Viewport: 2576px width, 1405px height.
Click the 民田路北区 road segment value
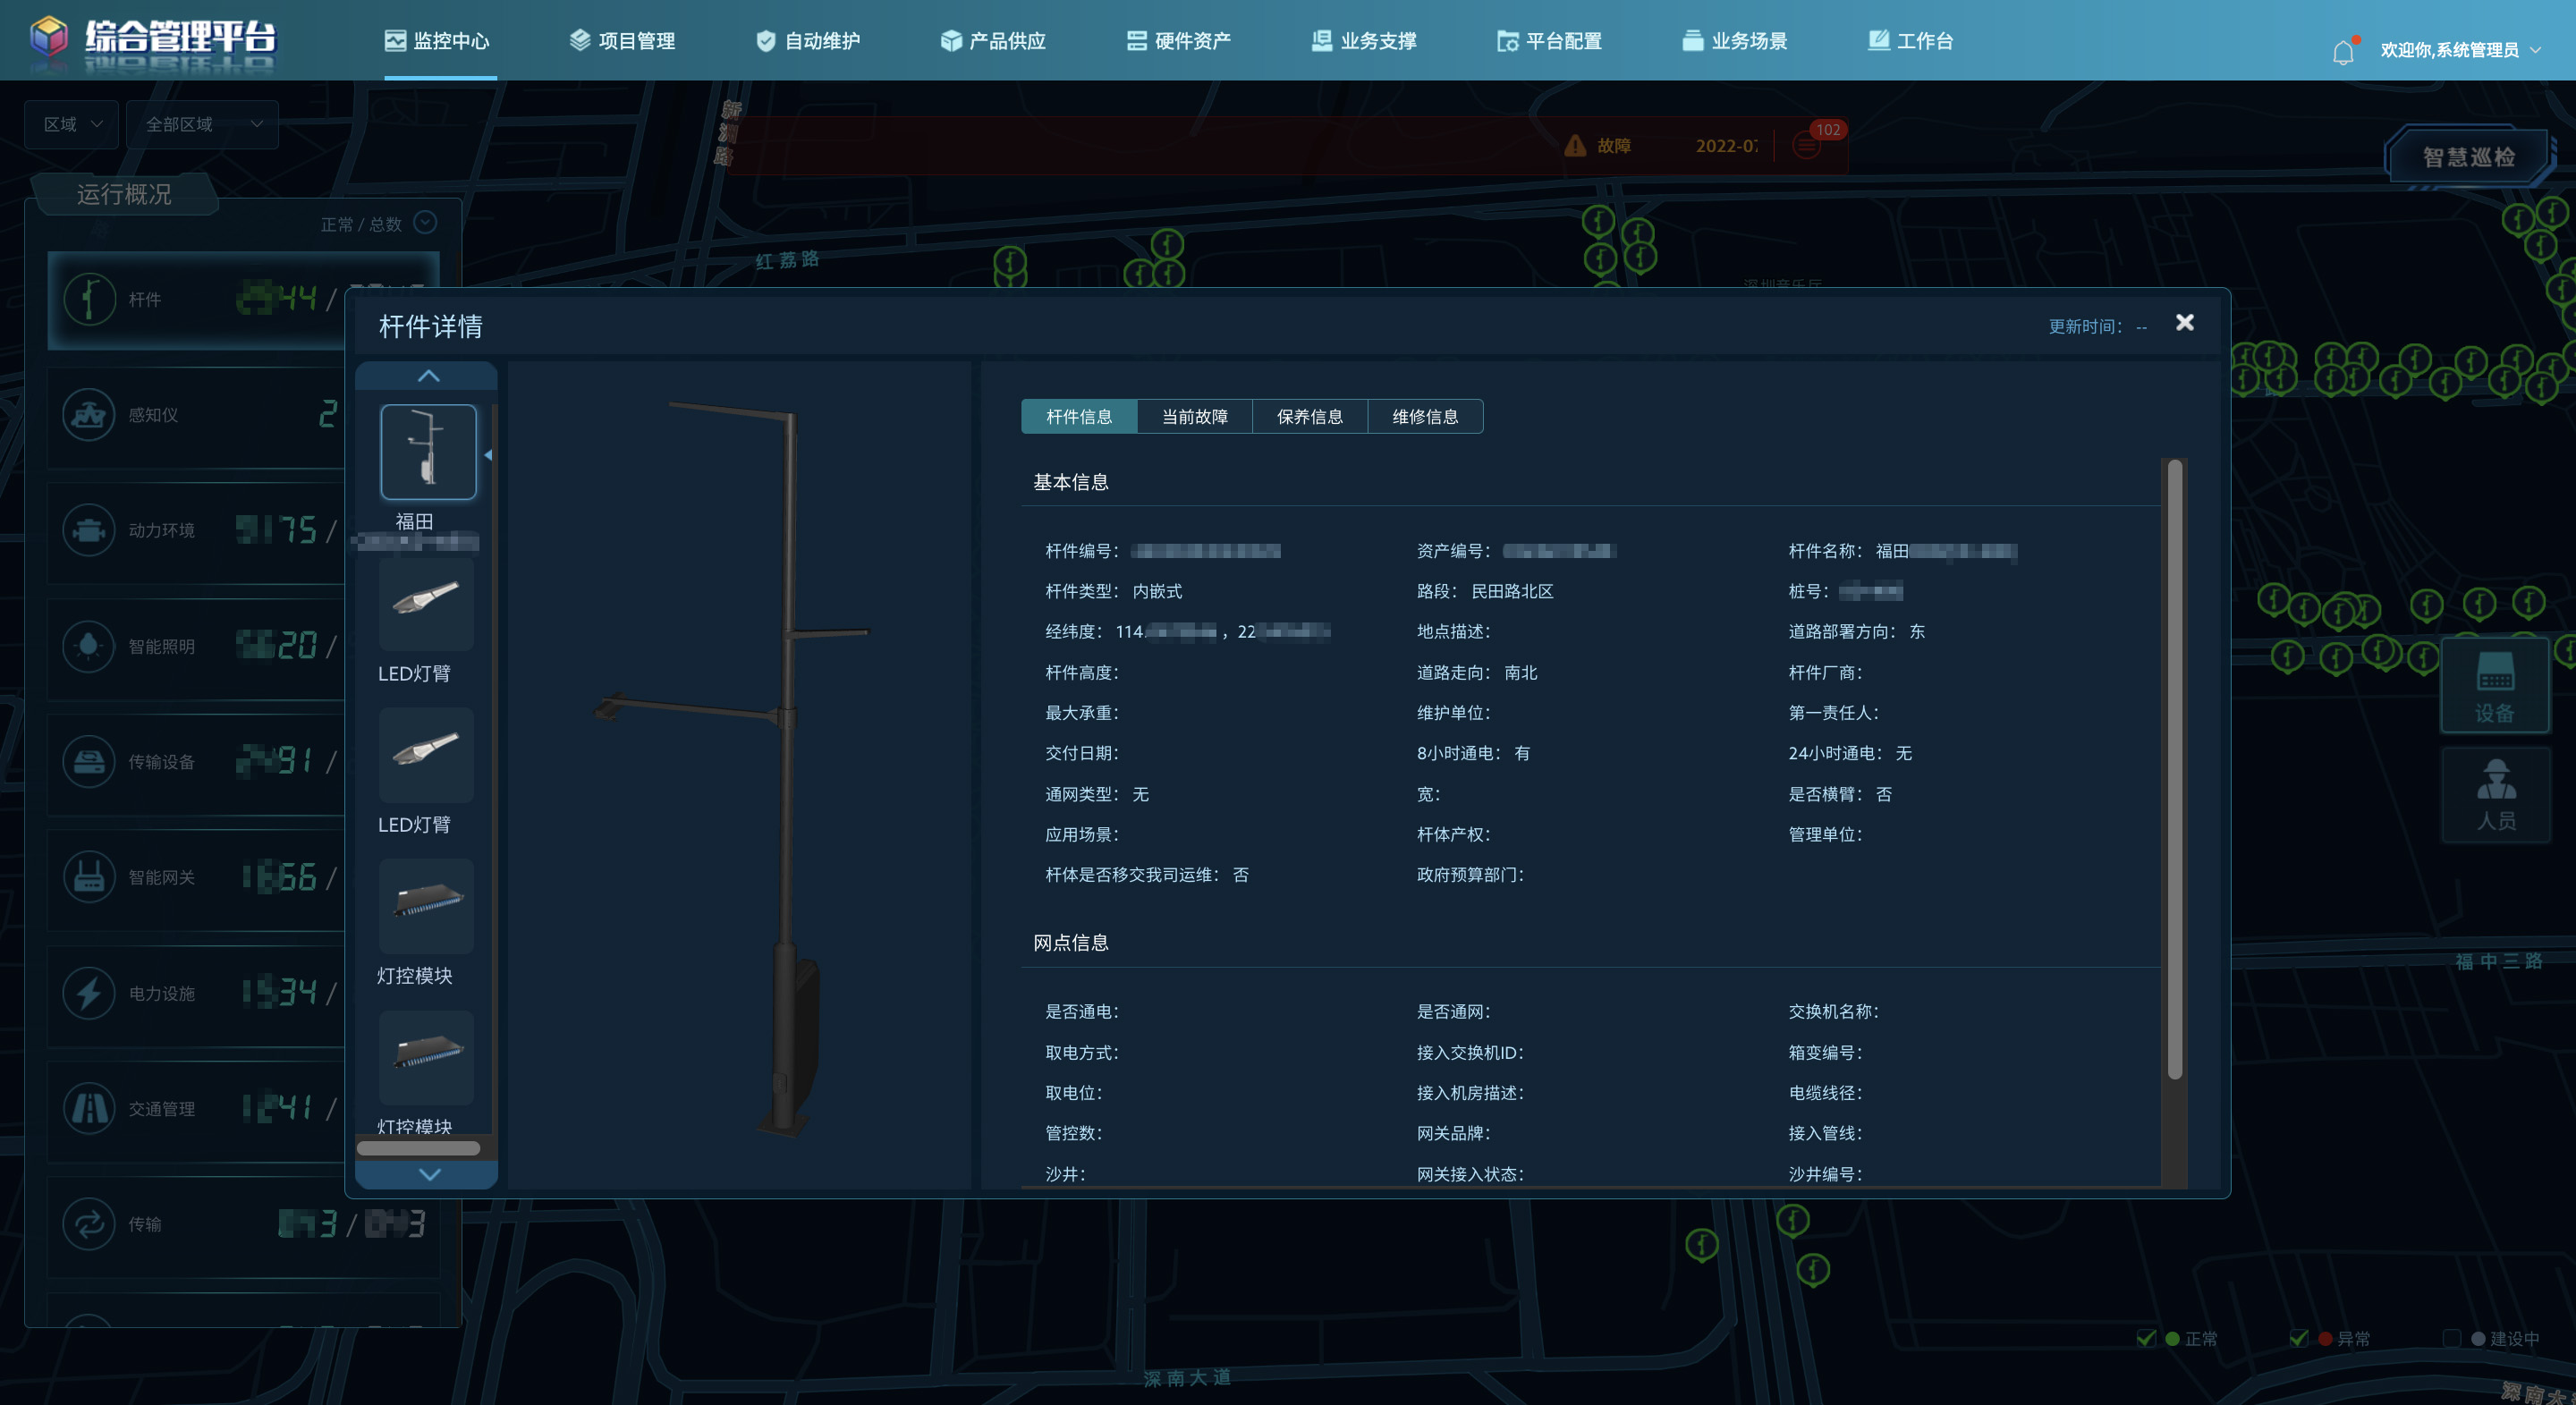click(1512, 591)
